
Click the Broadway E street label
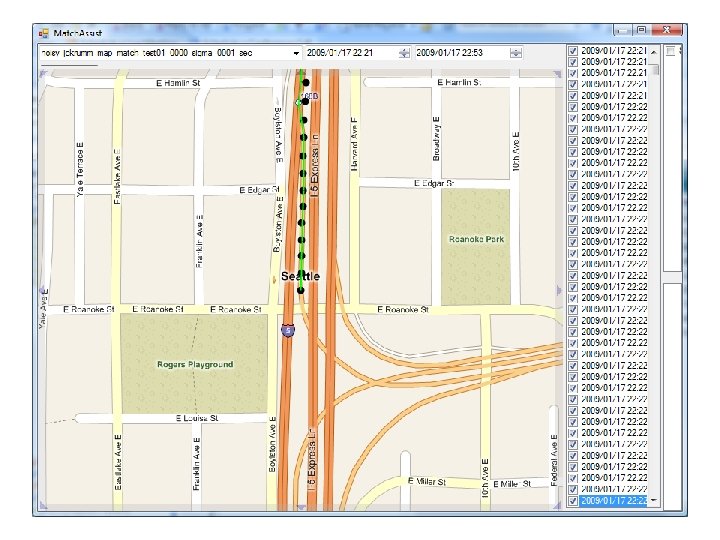click(x=436, y=139)
